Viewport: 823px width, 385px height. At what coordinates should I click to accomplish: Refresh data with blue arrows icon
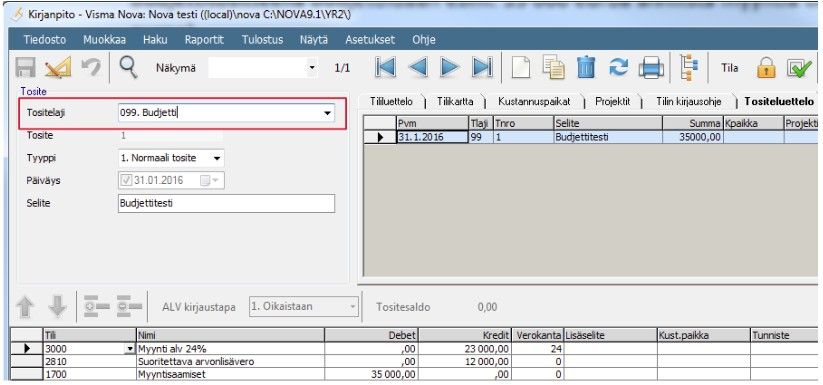coord(618,68)
